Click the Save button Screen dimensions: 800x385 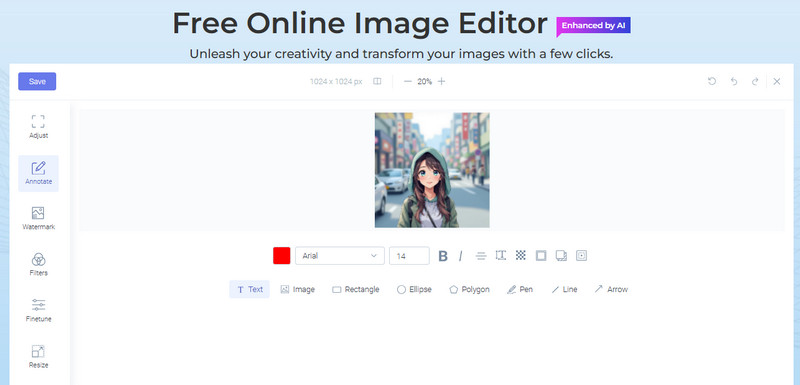tap(37, 82)
